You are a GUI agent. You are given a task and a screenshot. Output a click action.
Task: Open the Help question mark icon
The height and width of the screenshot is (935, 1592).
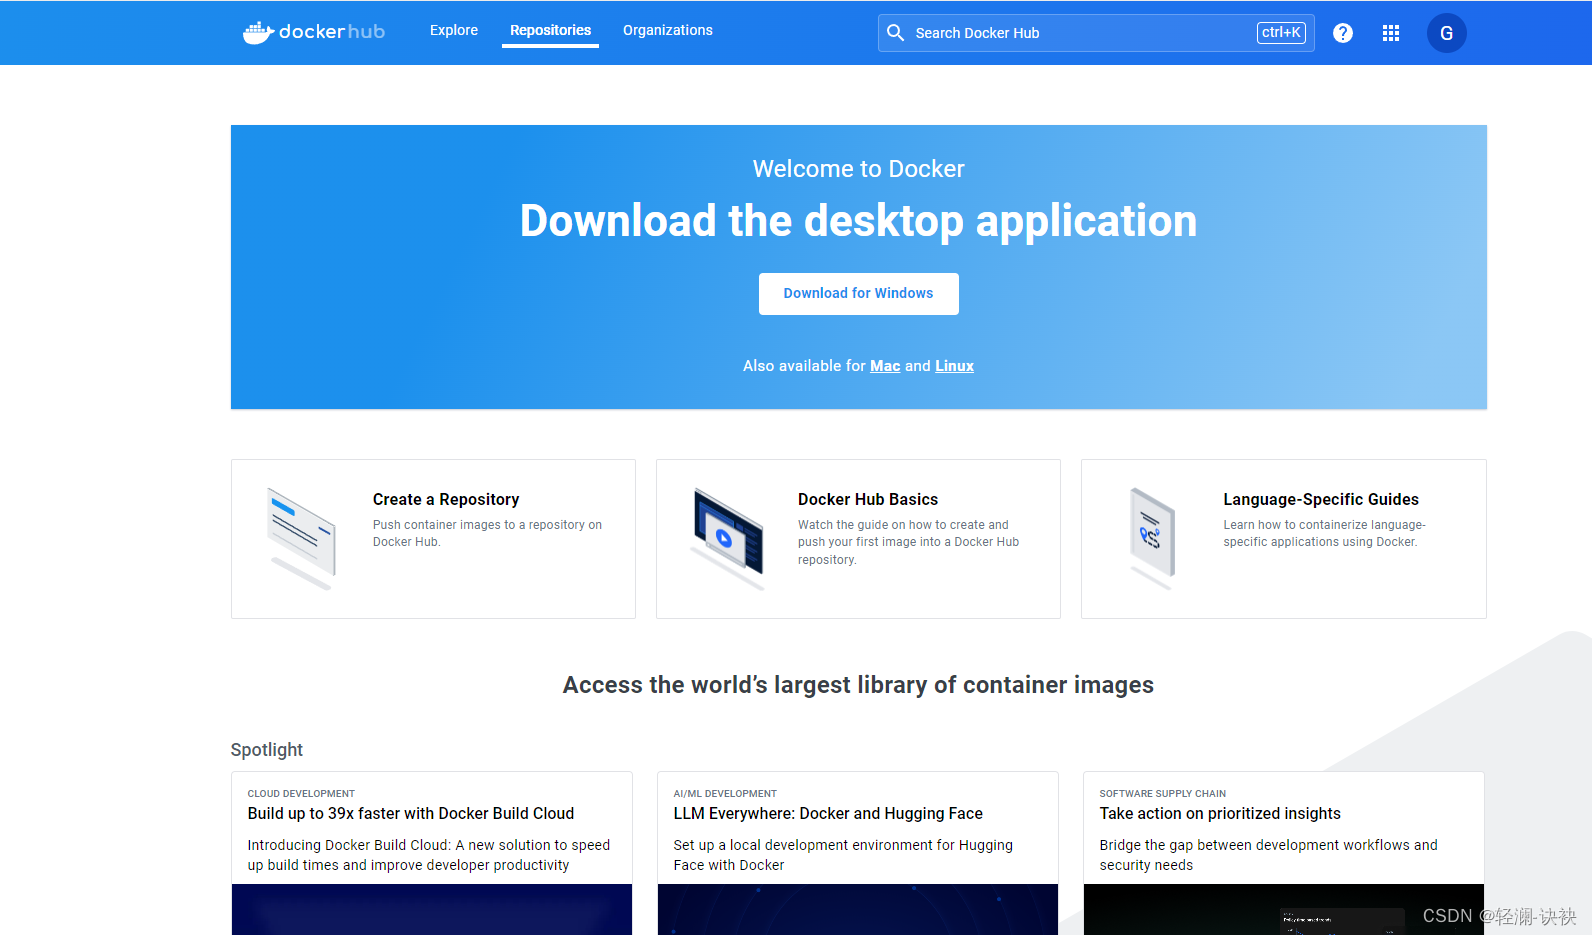click(1343, 33)
